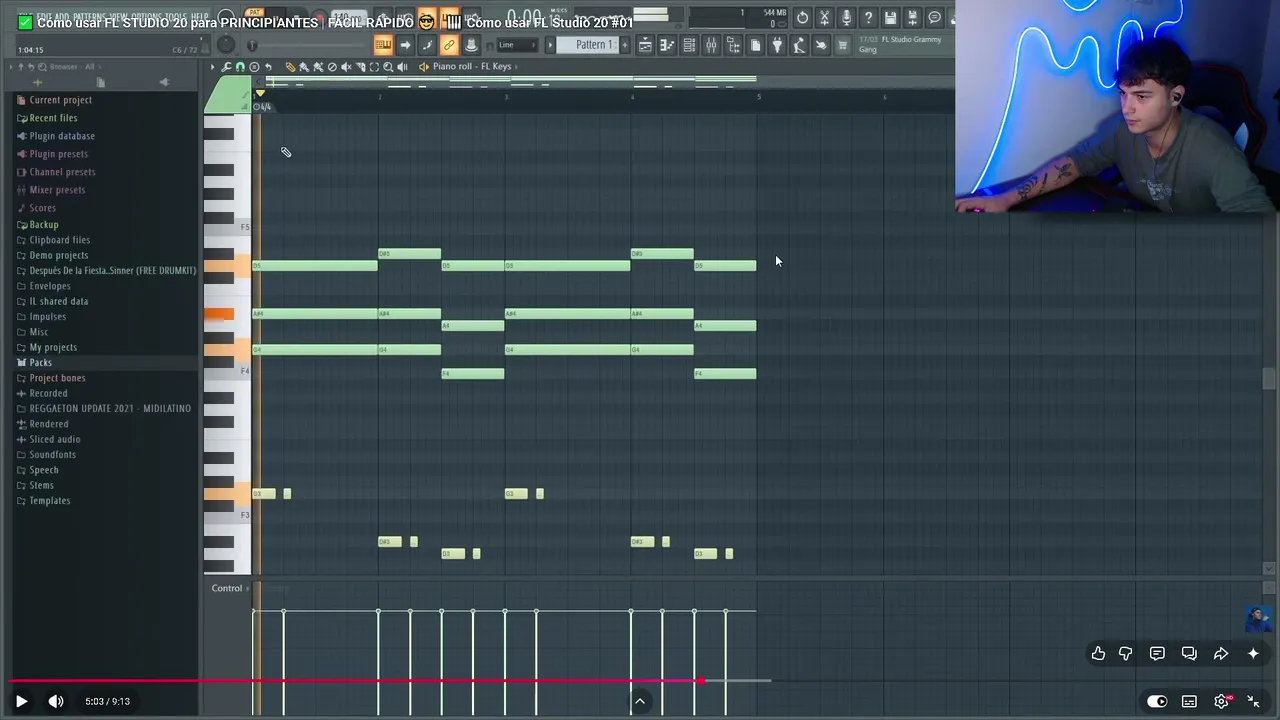Screen dimensions: 1280x720
Task: Click the sparkle Ask button
Action: (1253, 653)
